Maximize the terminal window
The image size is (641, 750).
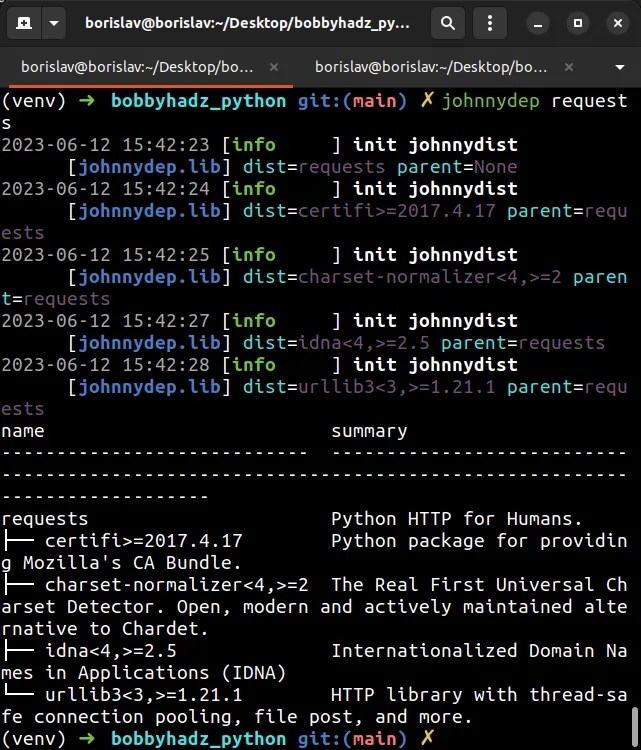(578, 23)
